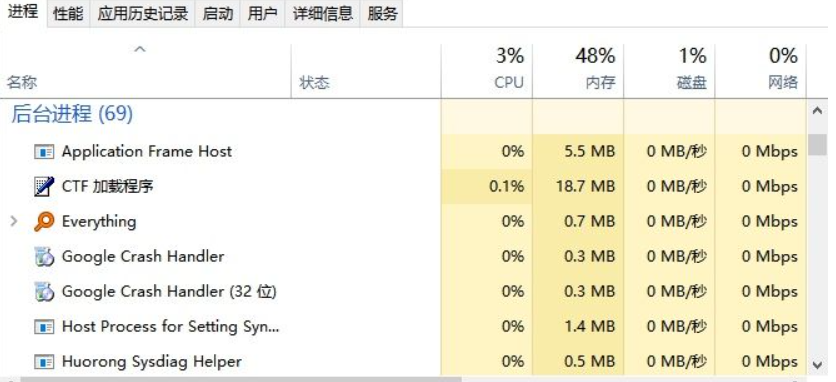Sort by 磁盘 usage column header
Image resolution: width=836 pixels, height=382 pixels.
click(669, 69)
